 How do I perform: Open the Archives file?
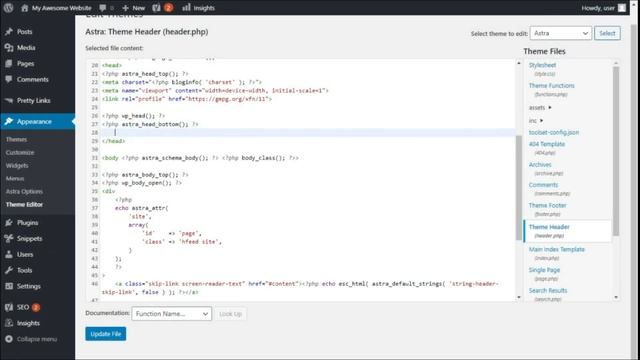click(x=540, y=164)
